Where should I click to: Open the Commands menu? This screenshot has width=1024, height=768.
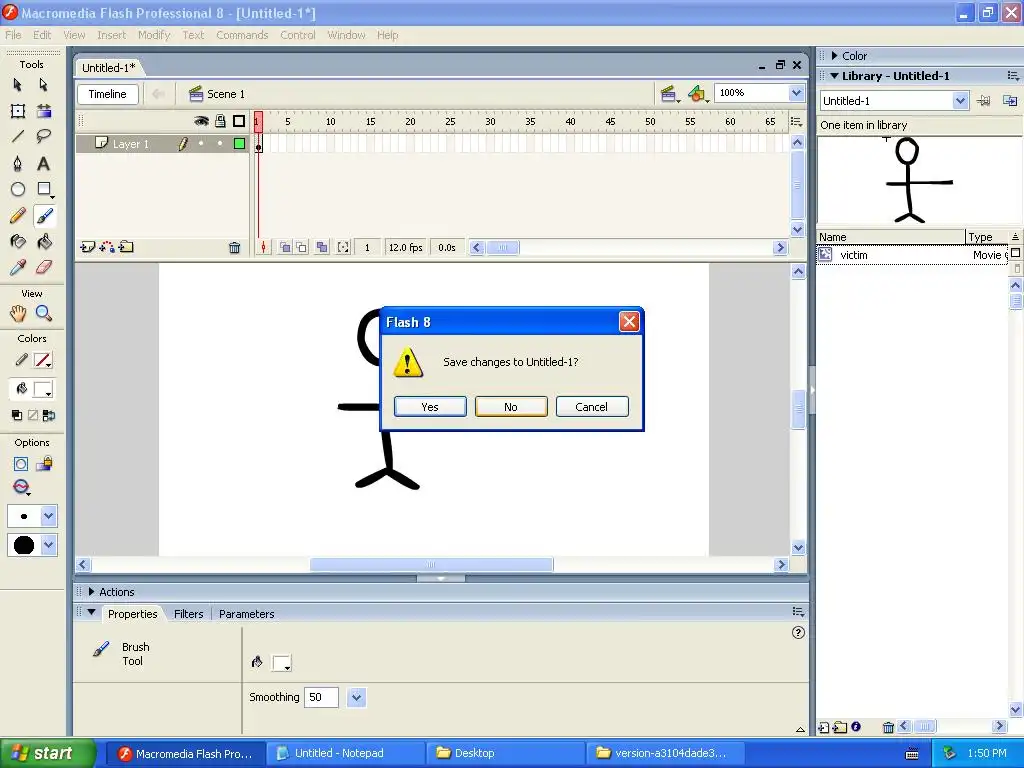242,35
